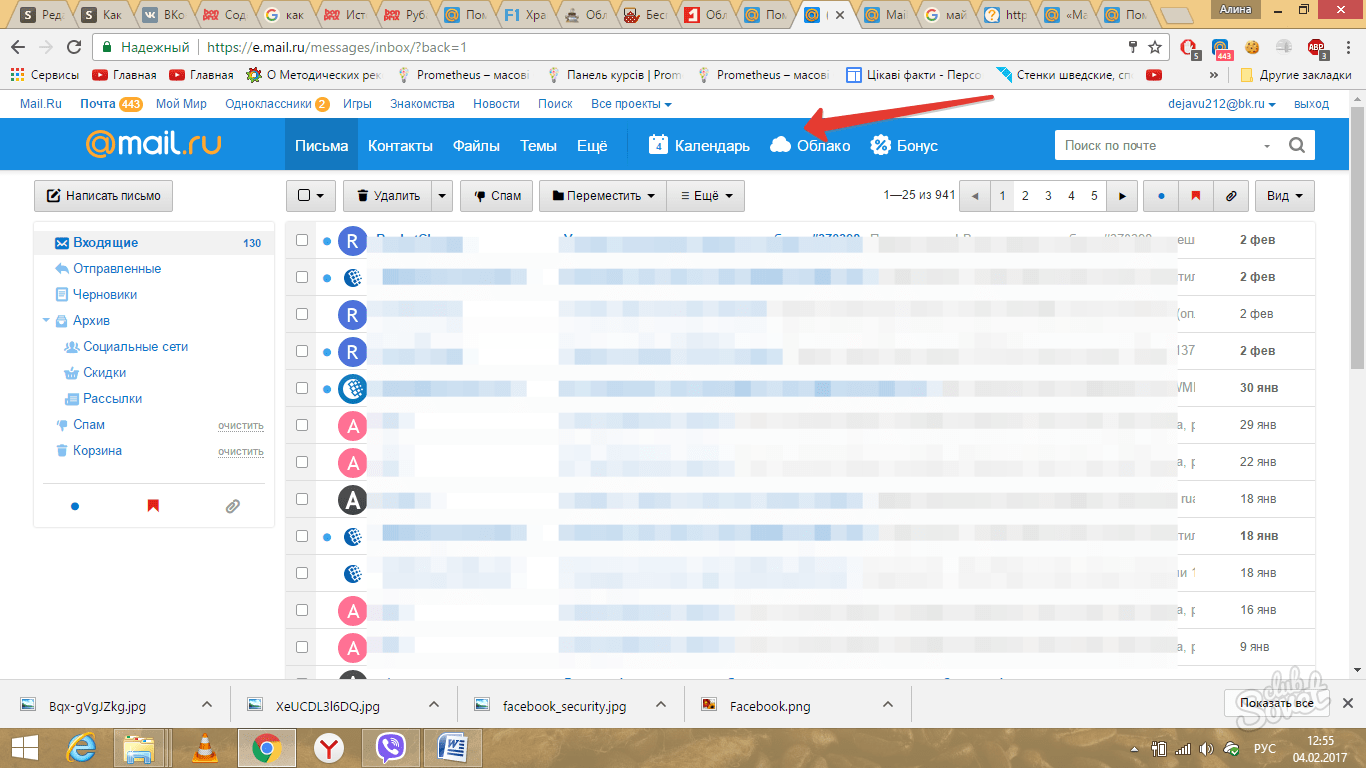Reload the page

[73, 47]
